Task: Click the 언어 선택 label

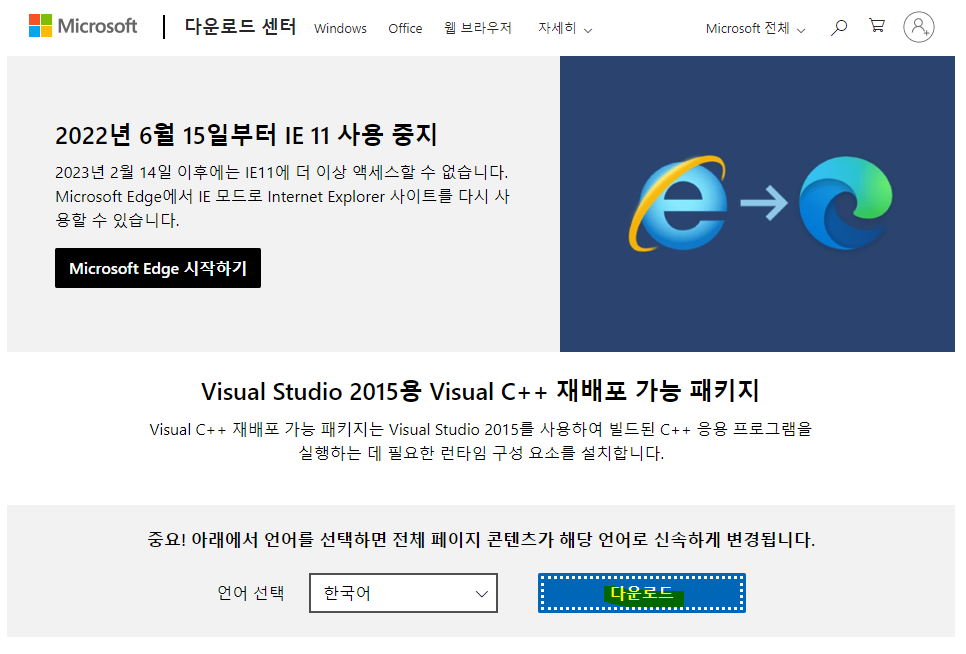Action: pos(251,593)
